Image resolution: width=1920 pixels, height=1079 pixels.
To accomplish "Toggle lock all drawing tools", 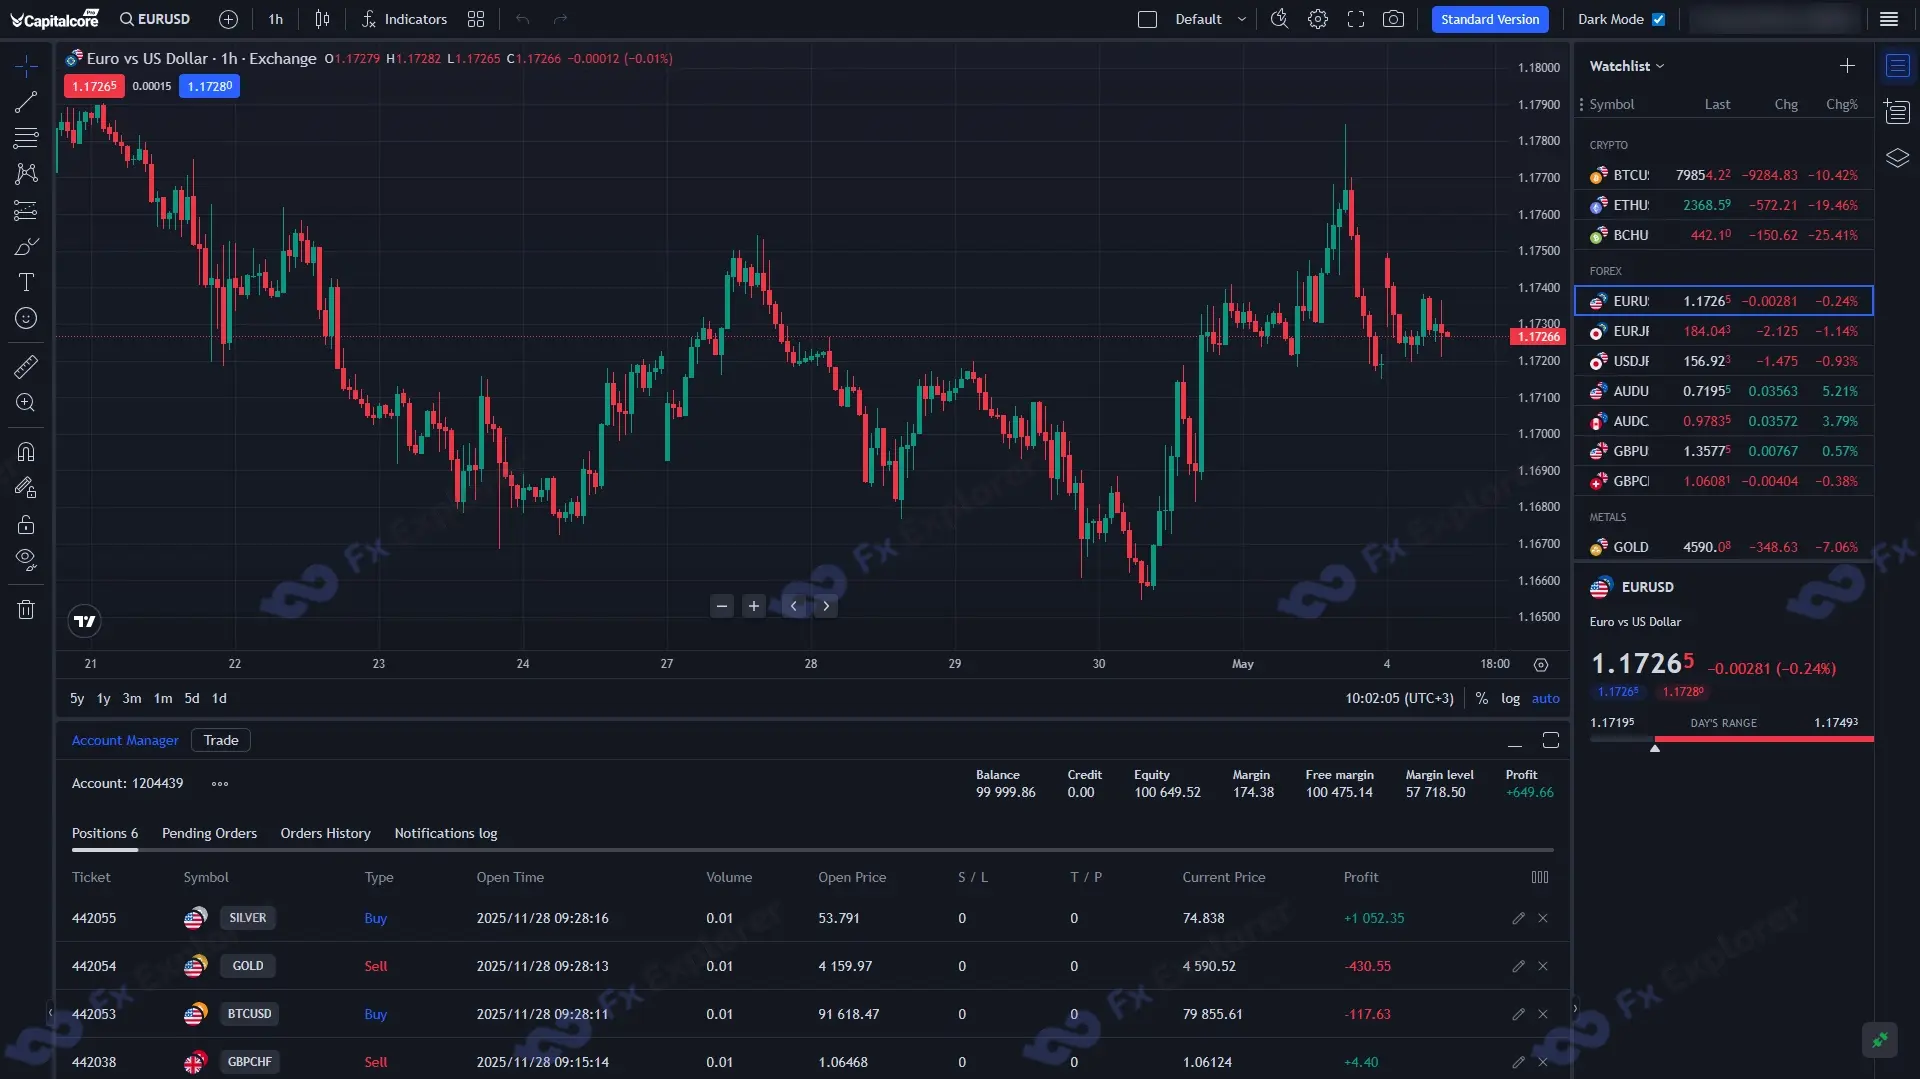I will (26, 524).
